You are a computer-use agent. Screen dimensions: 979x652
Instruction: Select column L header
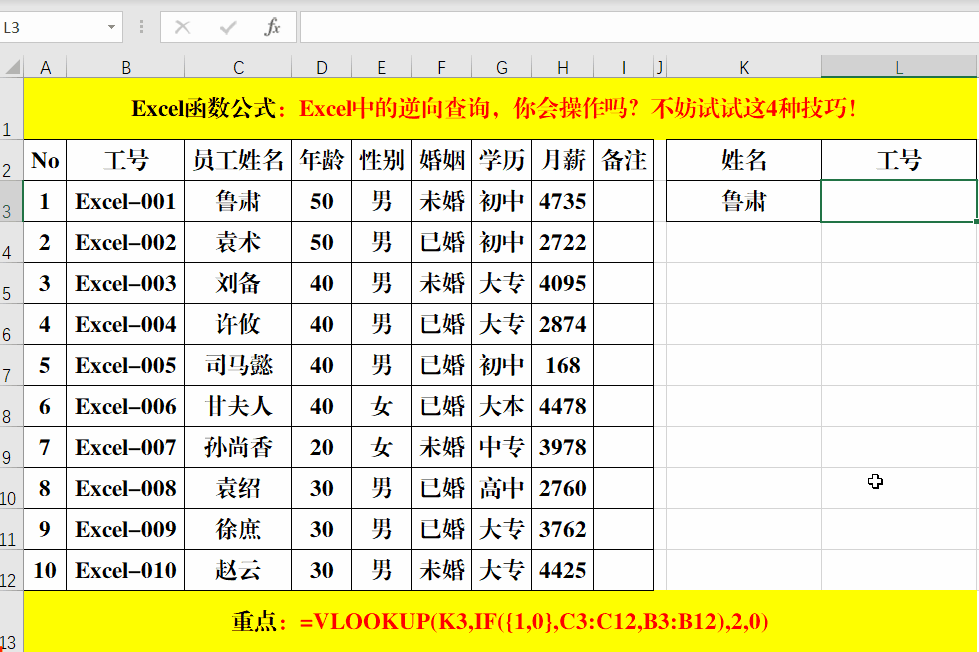pos(898,67)
